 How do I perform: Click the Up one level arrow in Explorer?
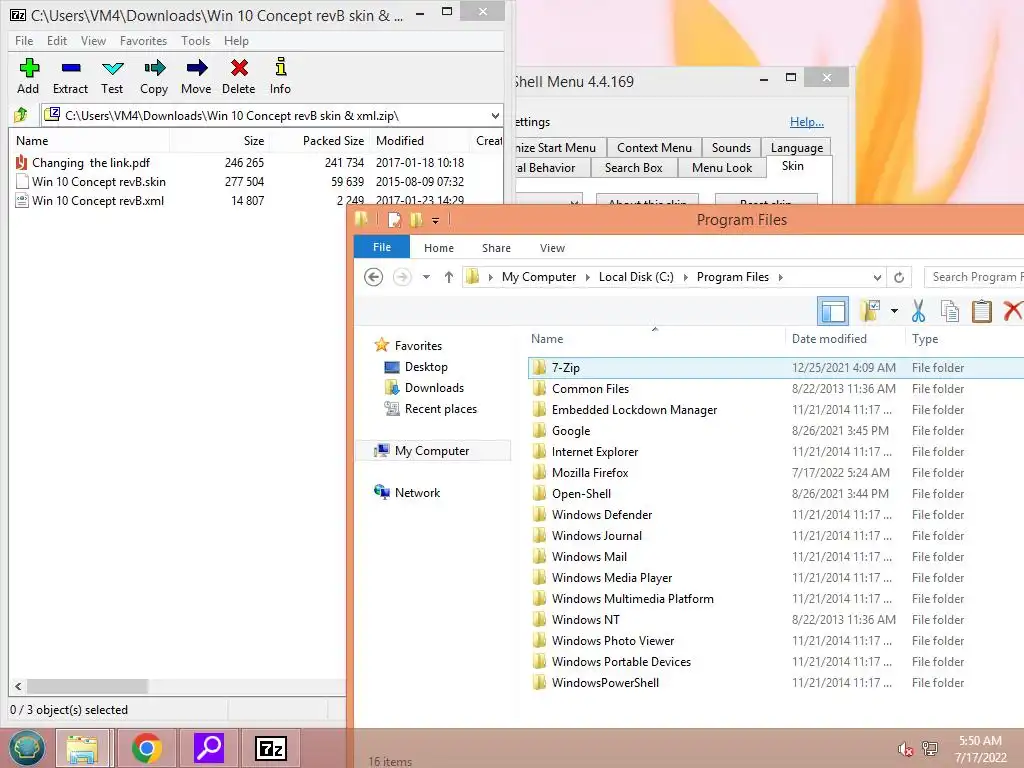pyautogui.click(x=449, y=277)
